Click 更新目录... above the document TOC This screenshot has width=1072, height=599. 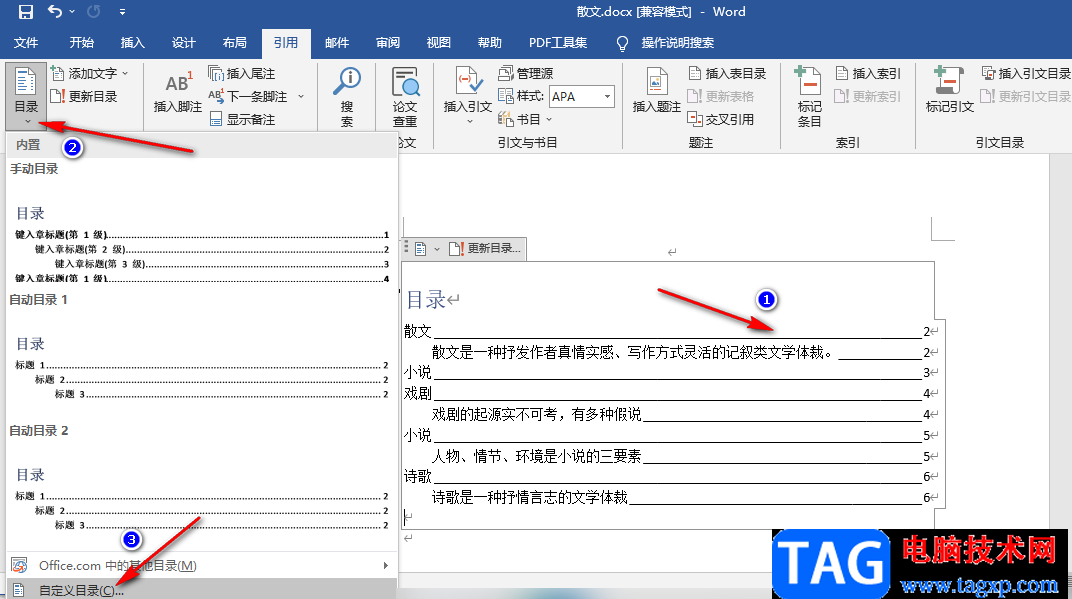pos(485,248)
